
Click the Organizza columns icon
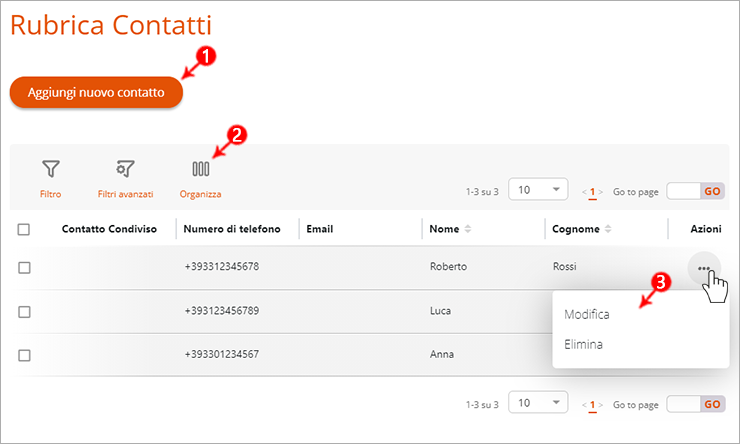point(201,169)
